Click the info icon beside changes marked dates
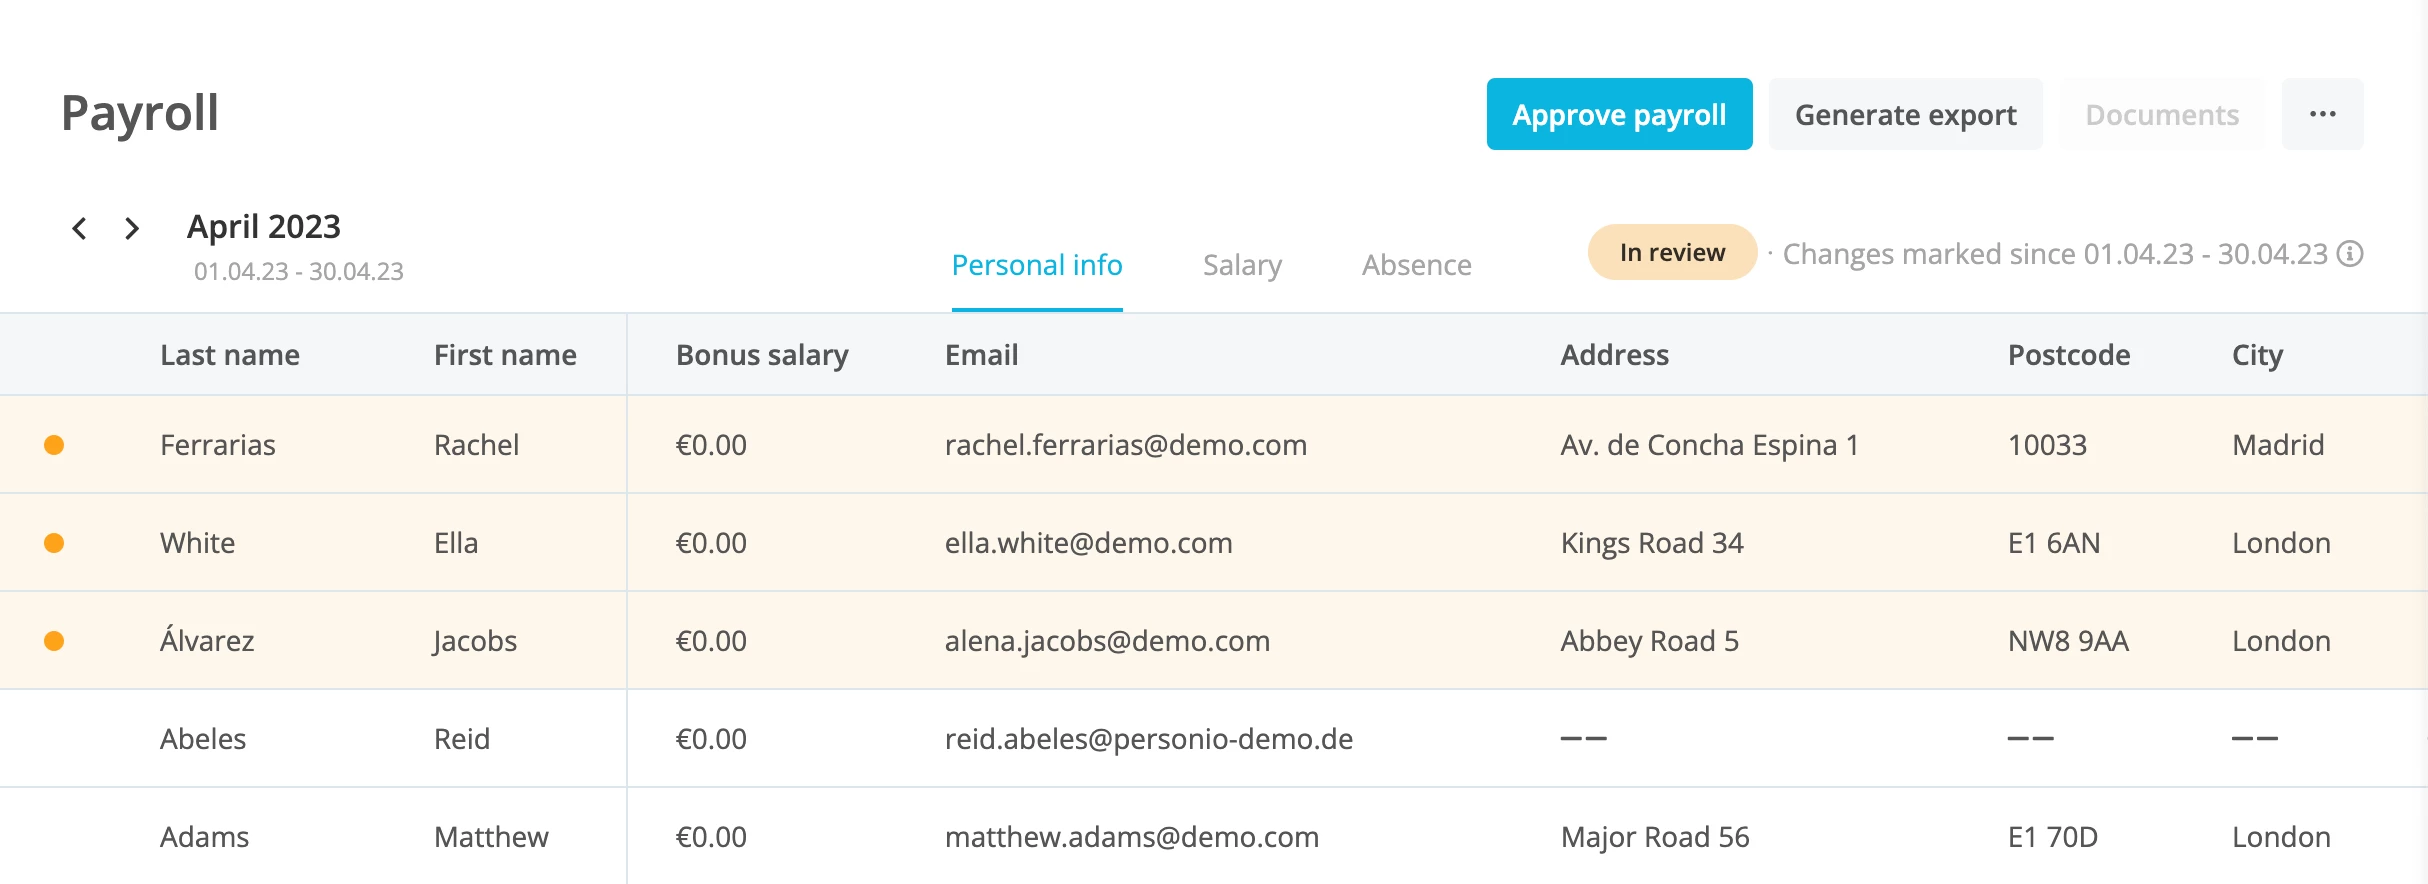This screenshot has height=884, width=2428. pos(2350,254)
